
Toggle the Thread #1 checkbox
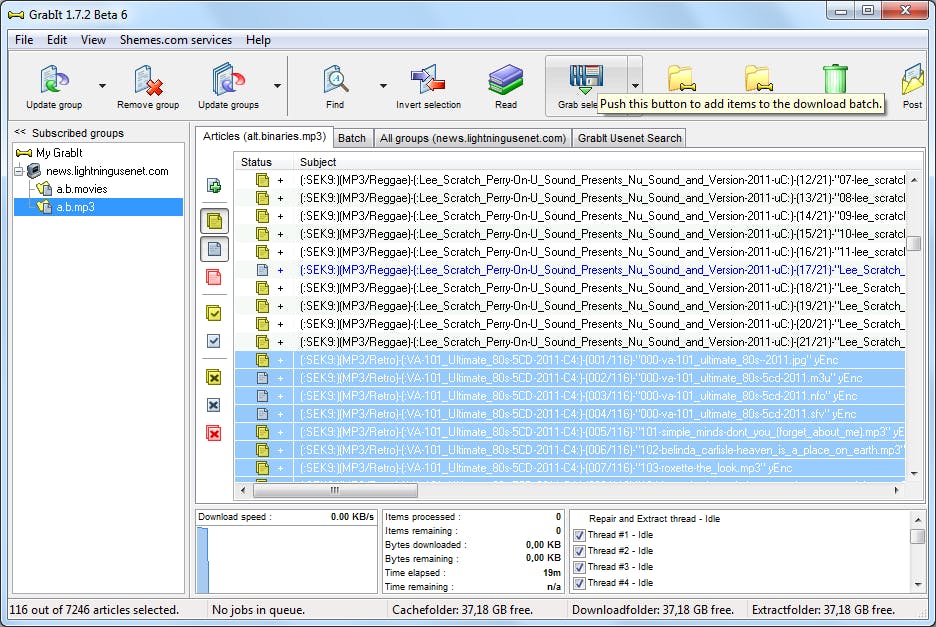pyautogui.click(x=579, y=535)
